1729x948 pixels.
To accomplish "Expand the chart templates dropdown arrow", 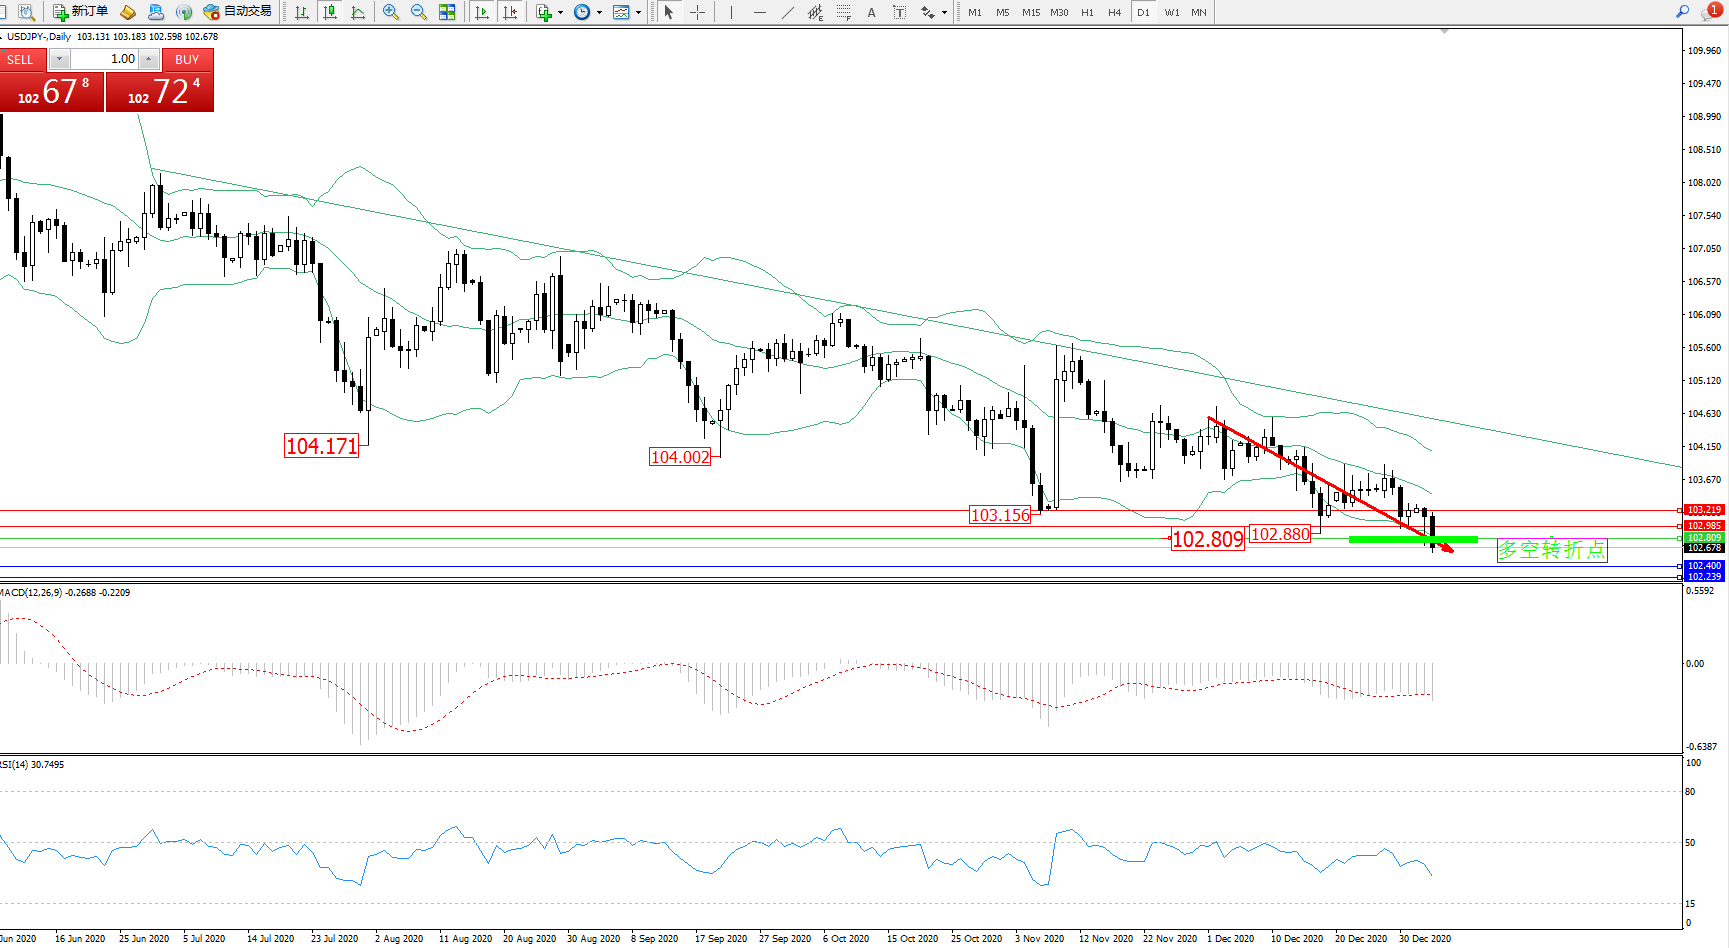I will coord(638,12).
